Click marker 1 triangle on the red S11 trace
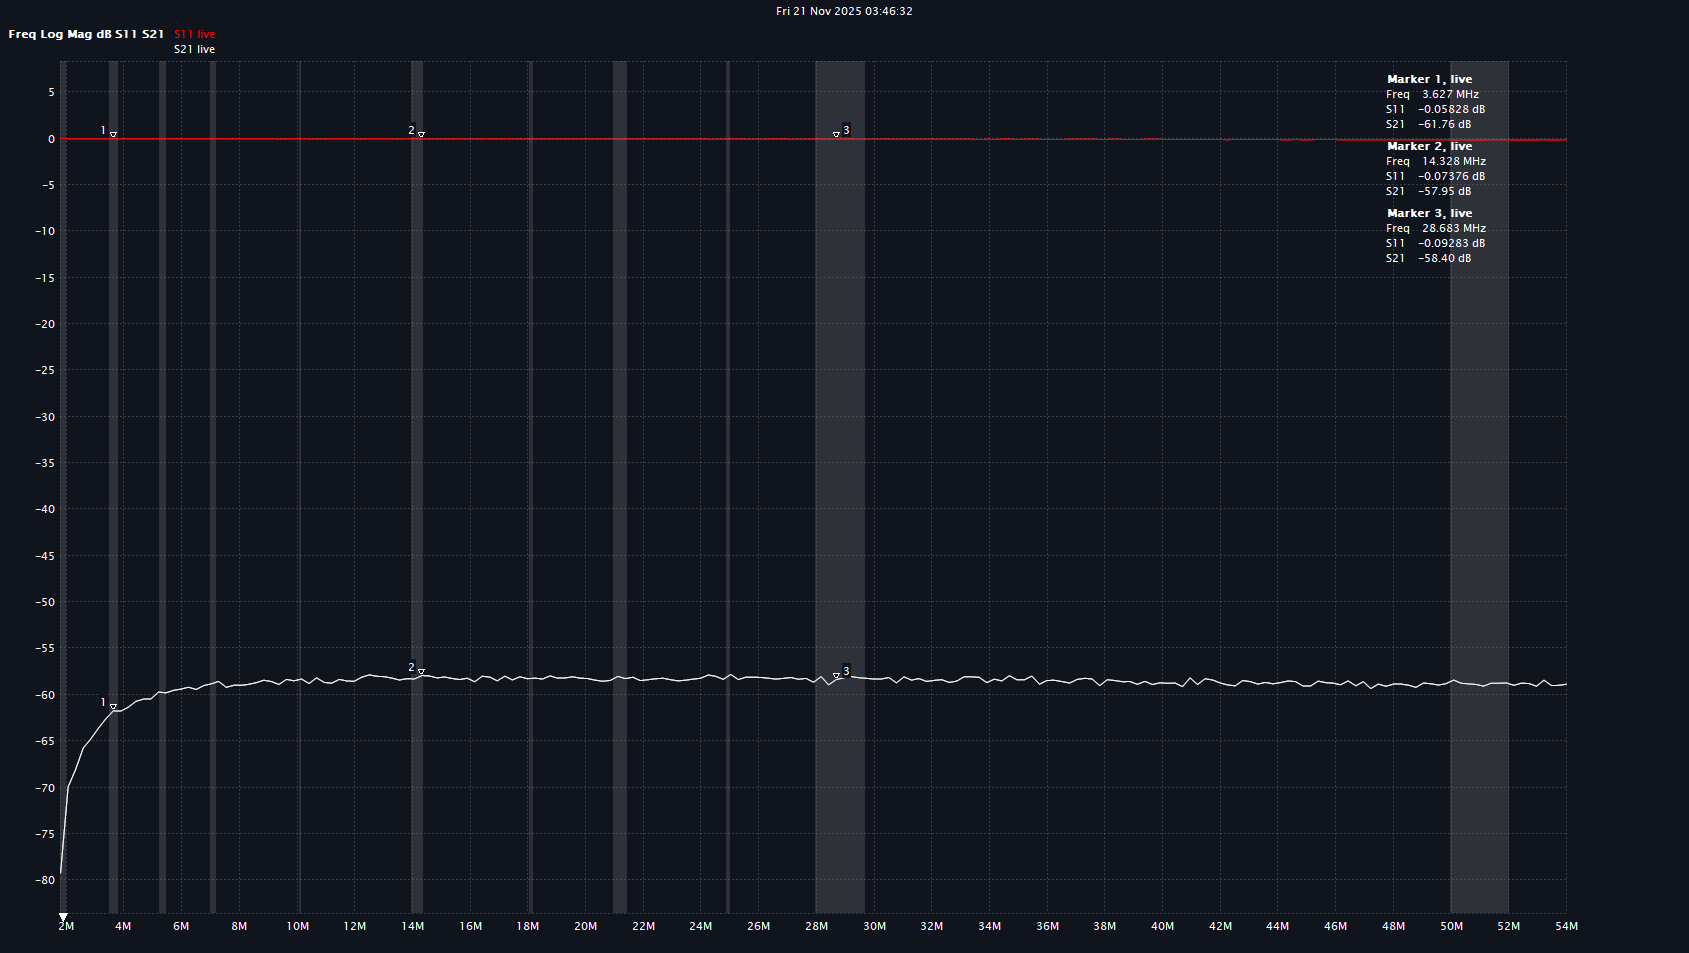Viewport: 1689px width, 953px height. [113, 134]
